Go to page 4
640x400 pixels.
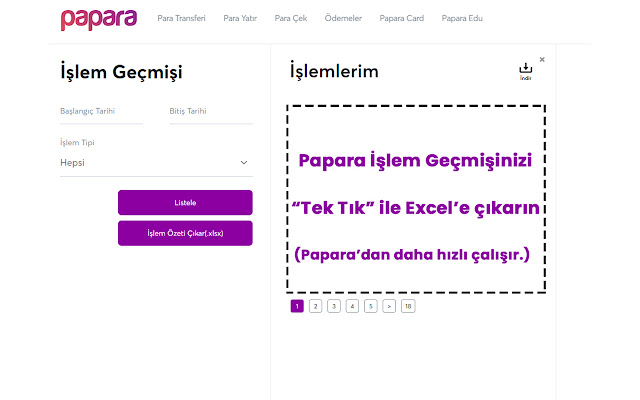[x=352, y=306]
